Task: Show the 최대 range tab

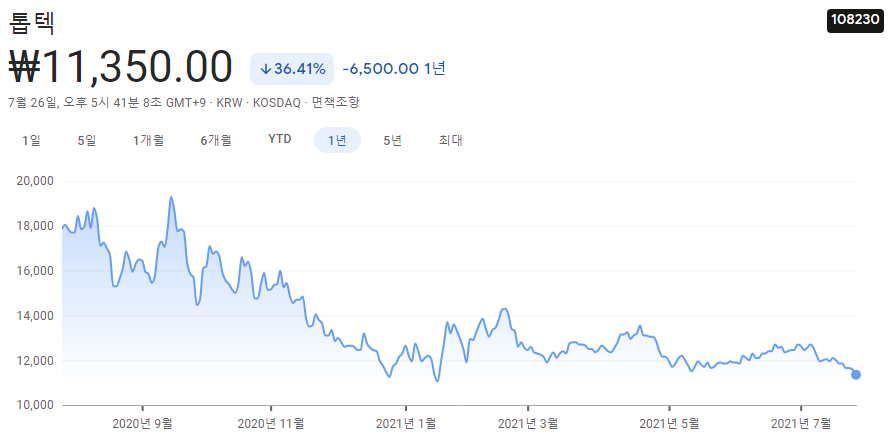Action: [450, 140]
